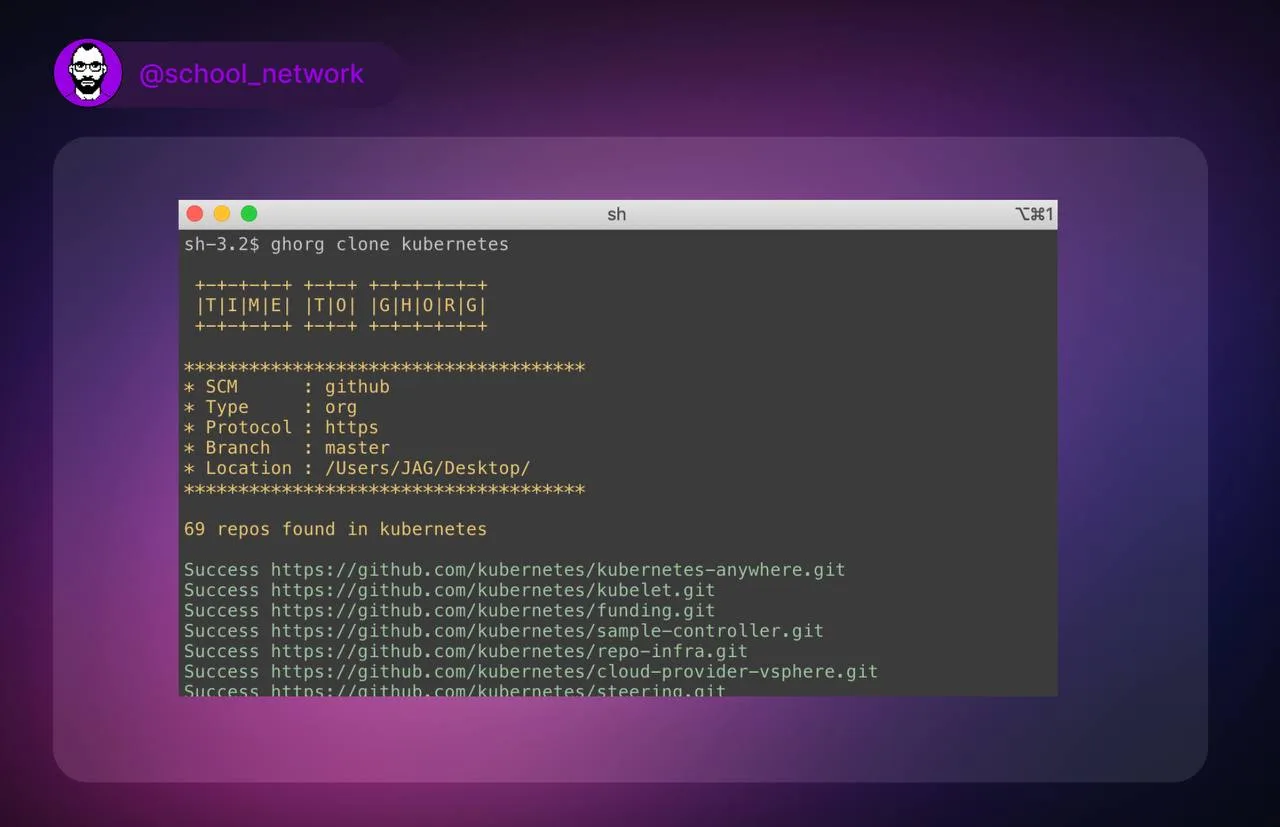1280x827 pixels.
Task: Click the TIME TO GHORG ASCII banner
Action: [341, 306]
